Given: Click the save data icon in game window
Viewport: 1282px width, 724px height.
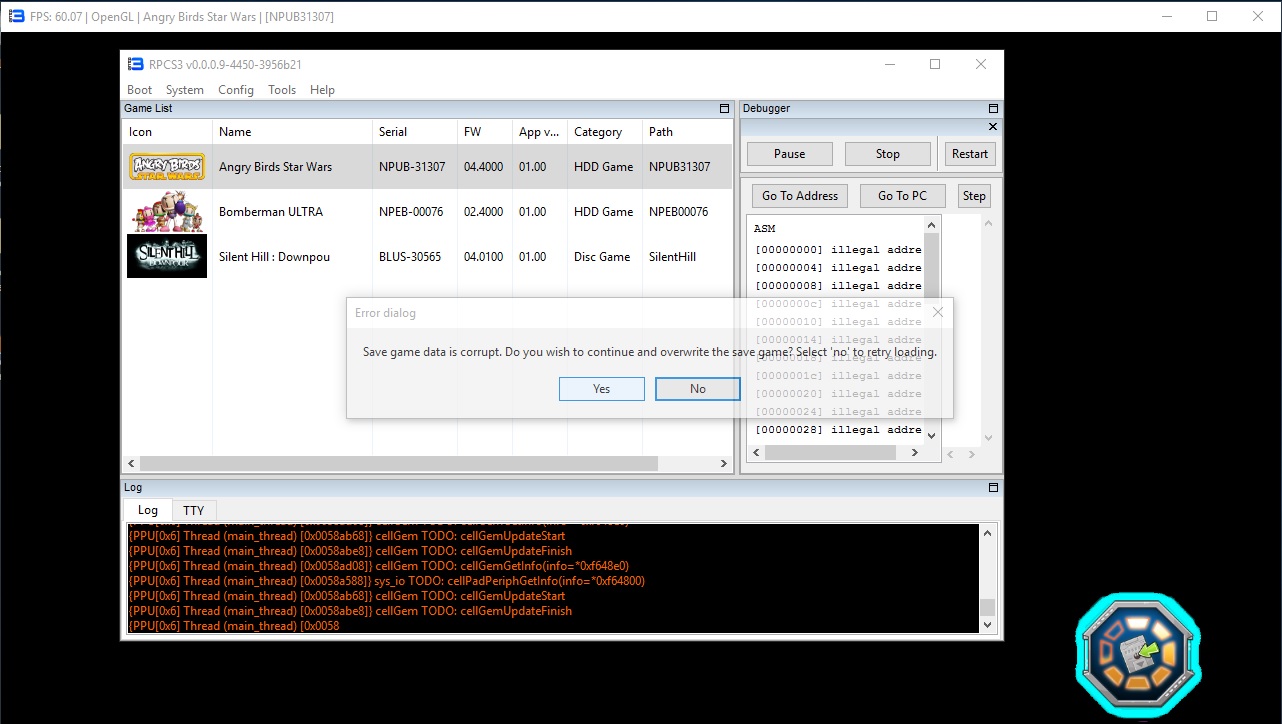Looking at the screenshot, I should pos(1138,654).
